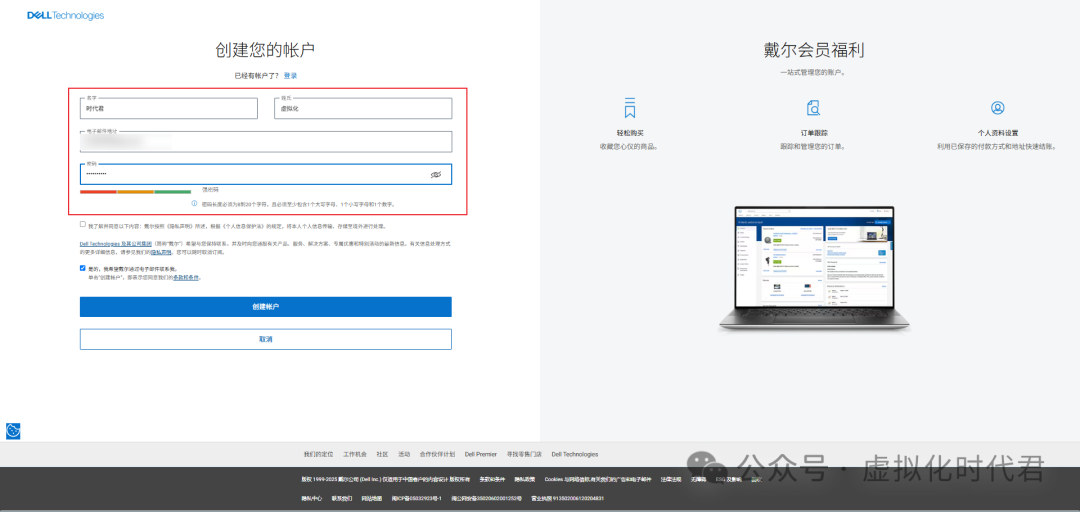The image size is (1080, 512).
Task: Click the 跟踪和管理您的订单 description text
Action: point(813,147)
